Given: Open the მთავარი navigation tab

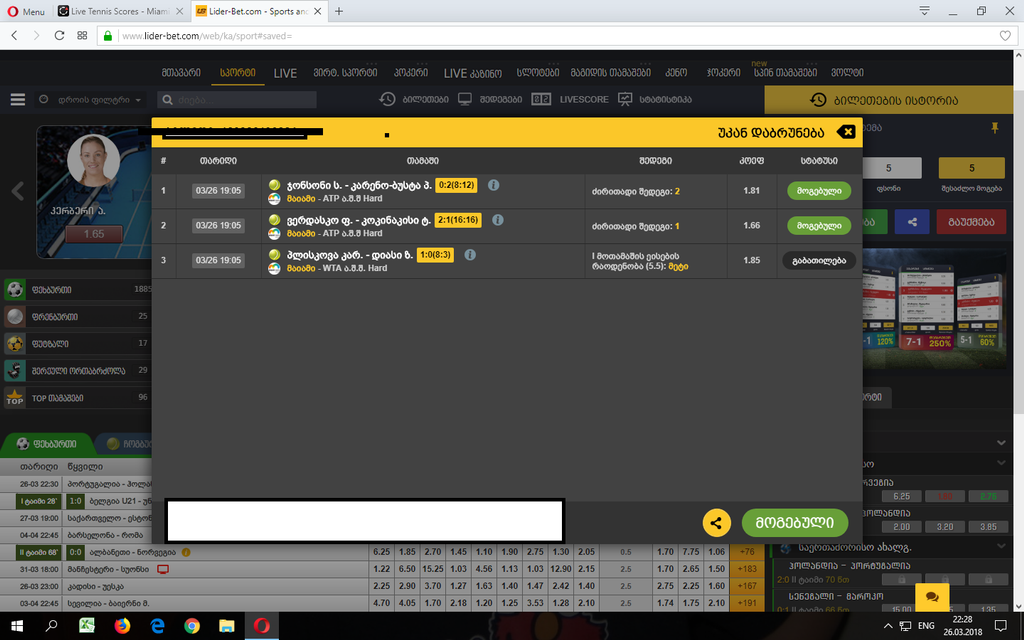Looking at the screenshot, I should [x=181, y=72].
